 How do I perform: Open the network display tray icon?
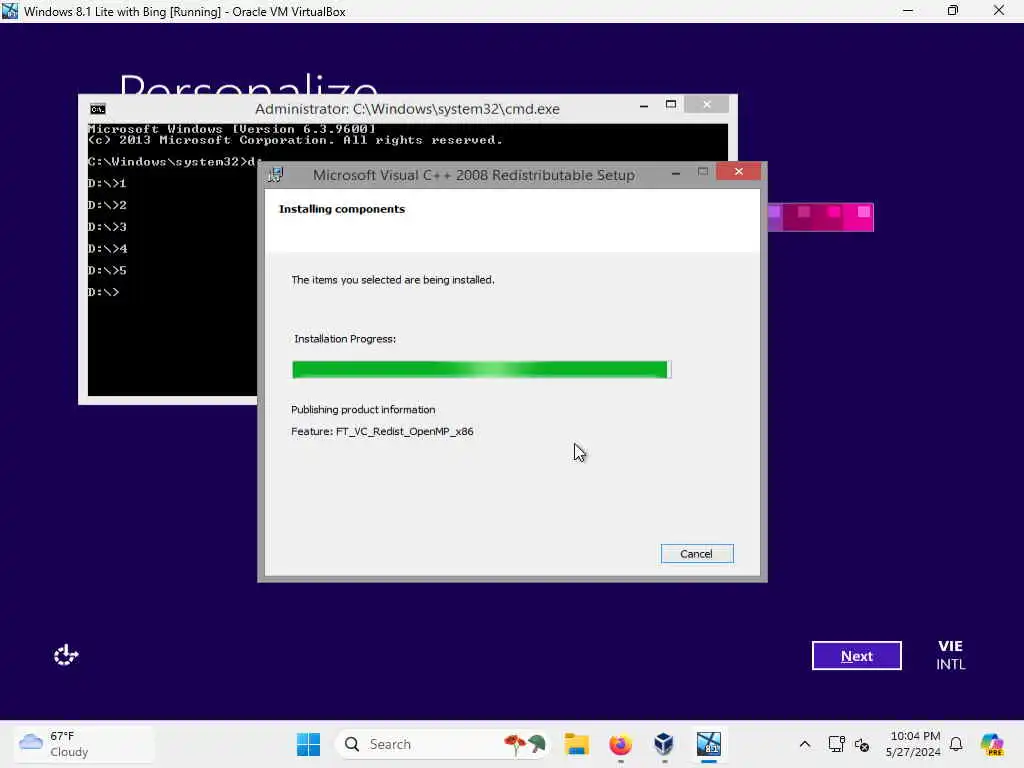coord(836,744)
